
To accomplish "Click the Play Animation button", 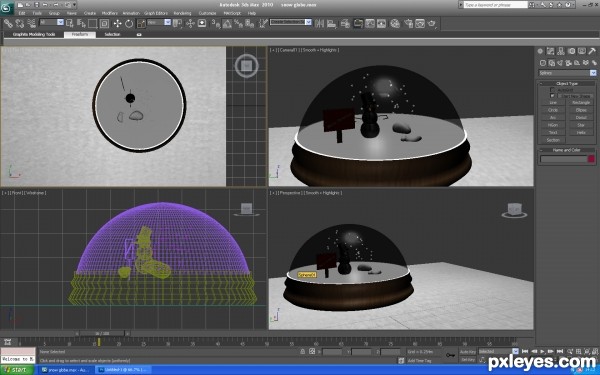I will (x=542, y=351).
